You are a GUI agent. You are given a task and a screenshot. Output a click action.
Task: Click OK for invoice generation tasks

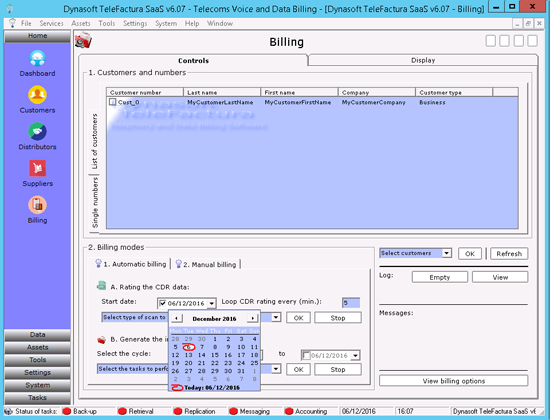click(x=298, y=369)
